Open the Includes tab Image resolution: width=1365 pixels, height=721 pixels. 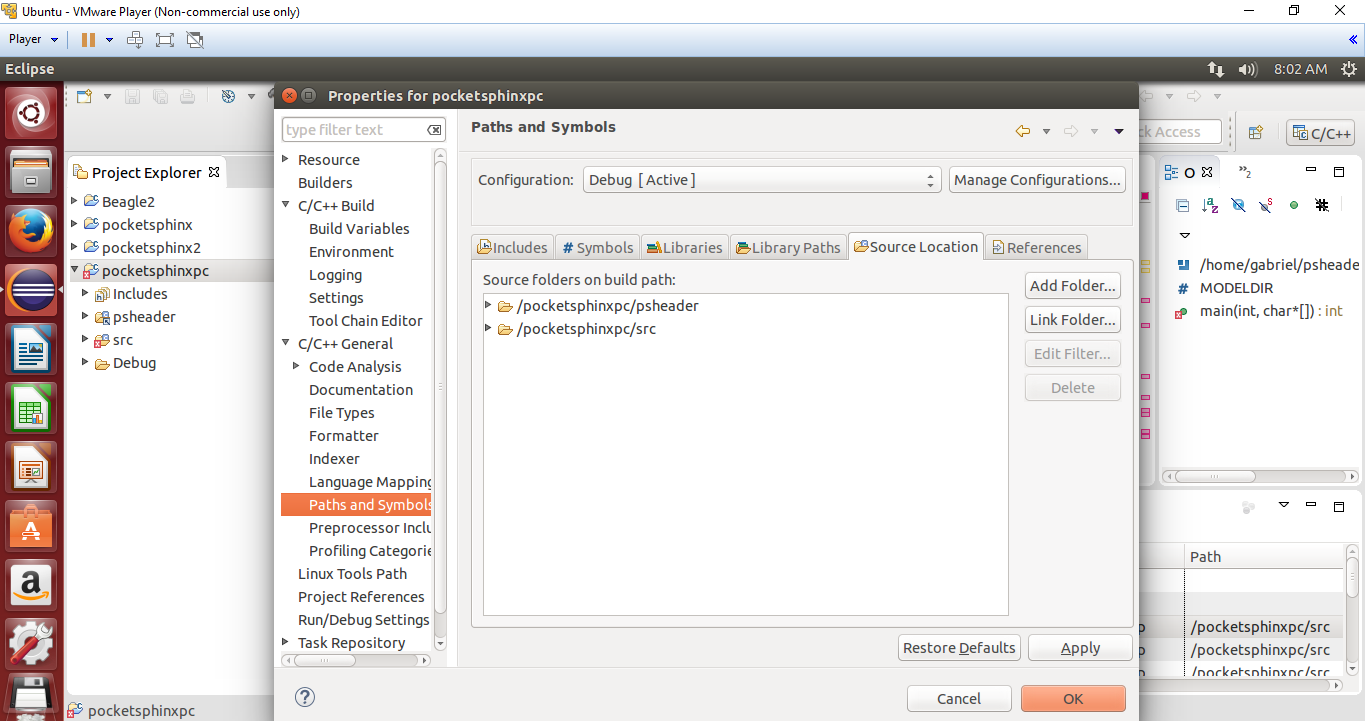click(x=512, y=247)
